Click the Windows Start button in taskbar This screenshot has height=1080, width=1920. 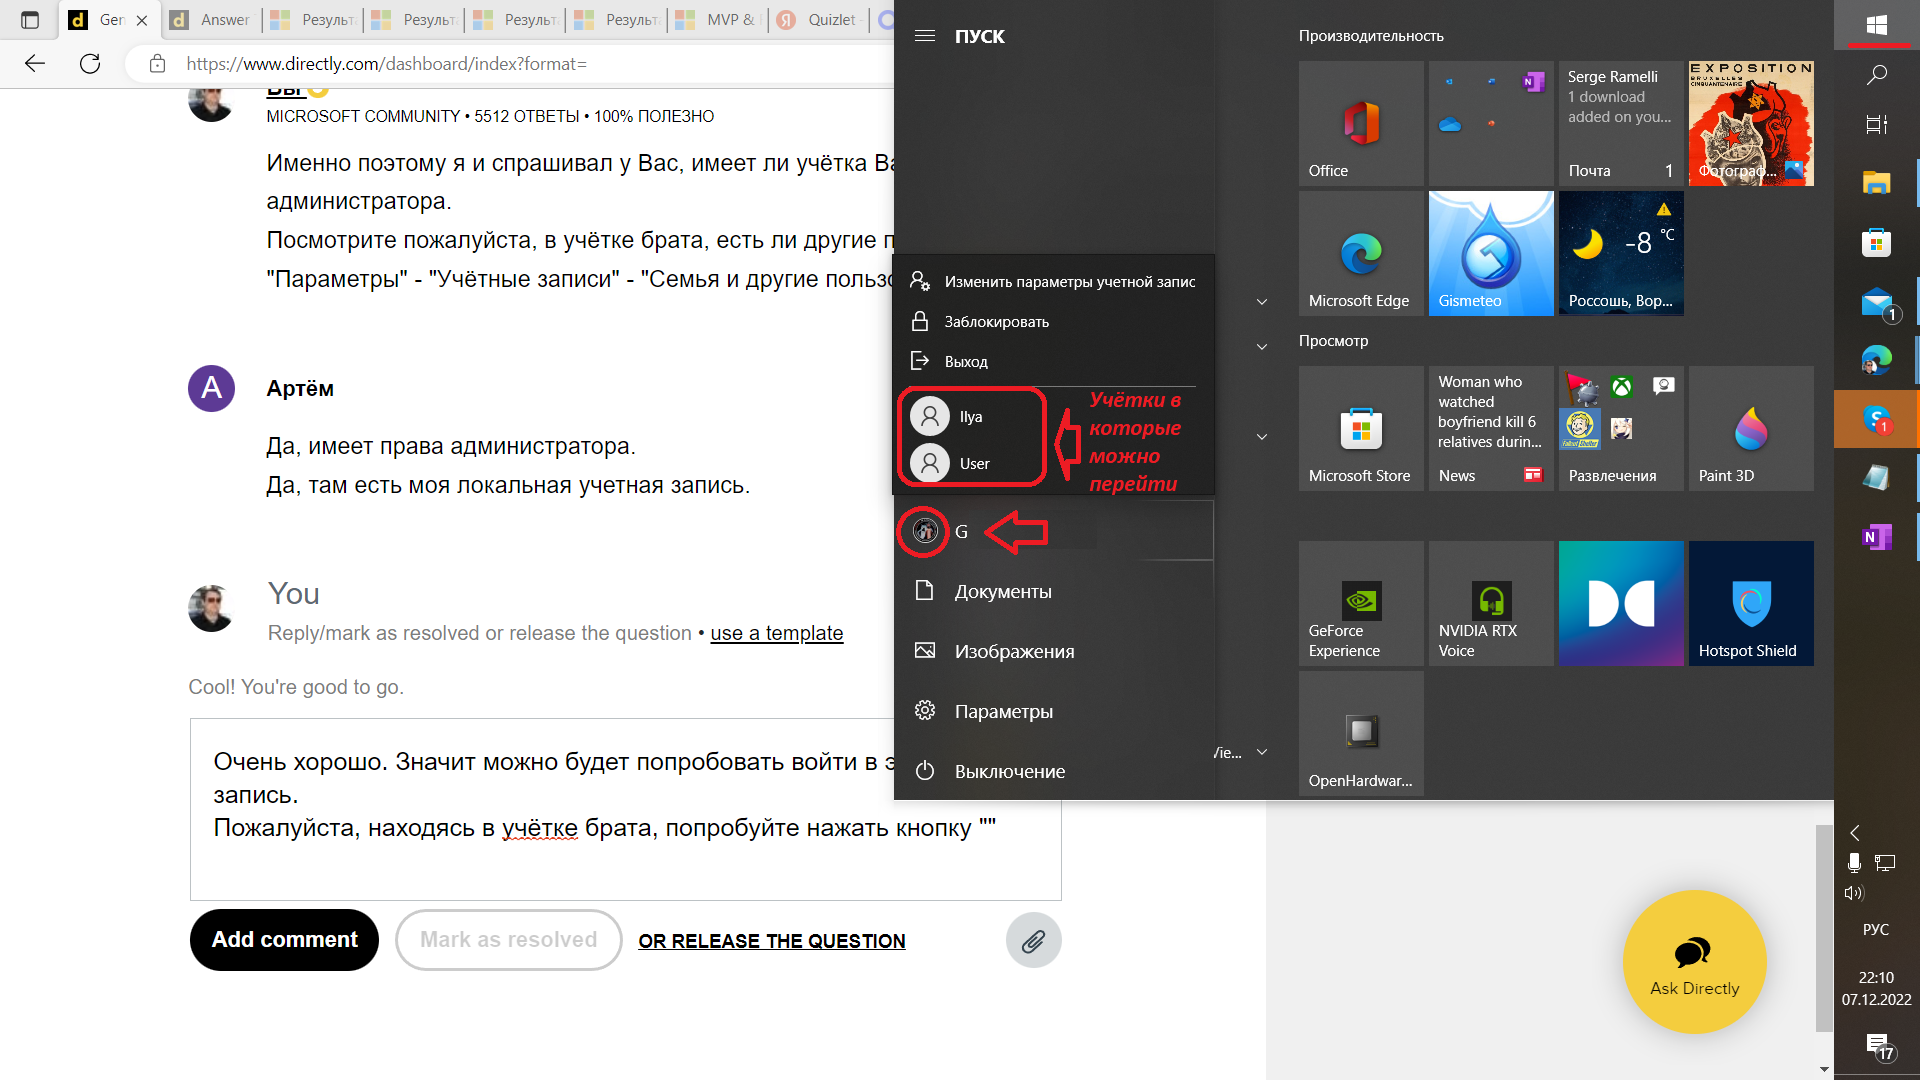coord(1877,25)
